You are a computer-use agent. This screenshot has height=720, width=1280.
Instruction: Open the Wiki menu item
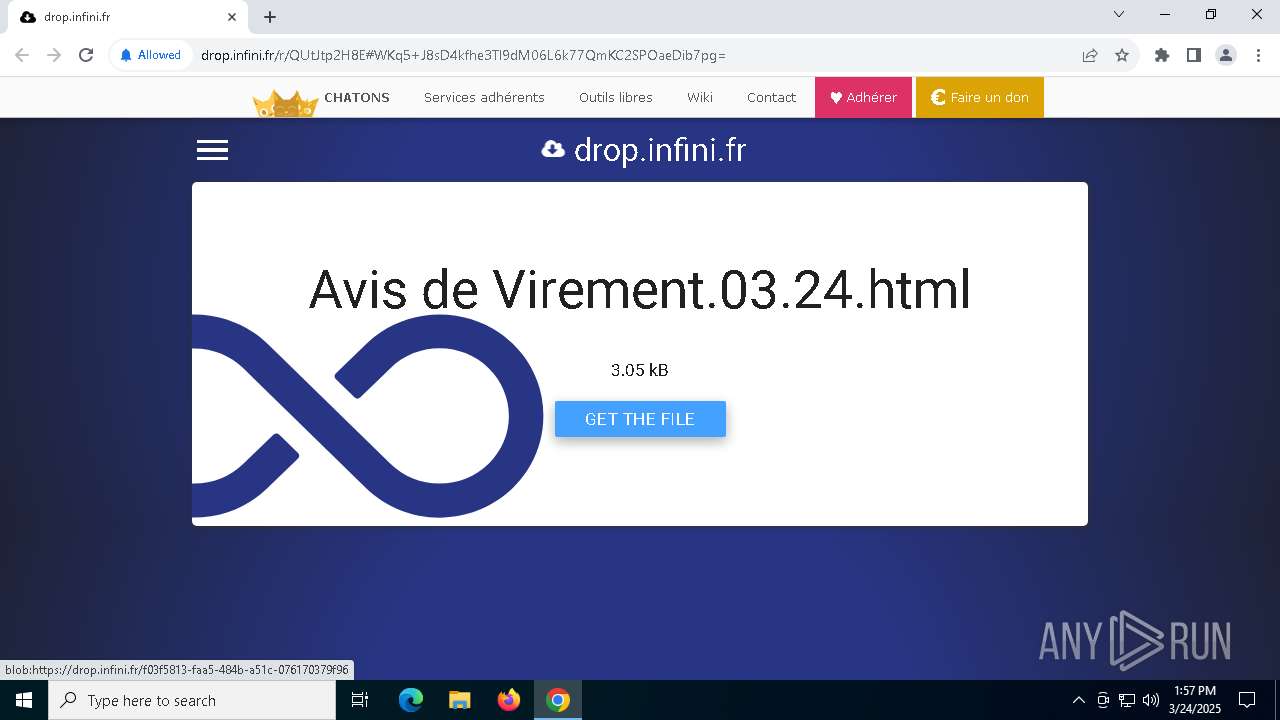700,97
